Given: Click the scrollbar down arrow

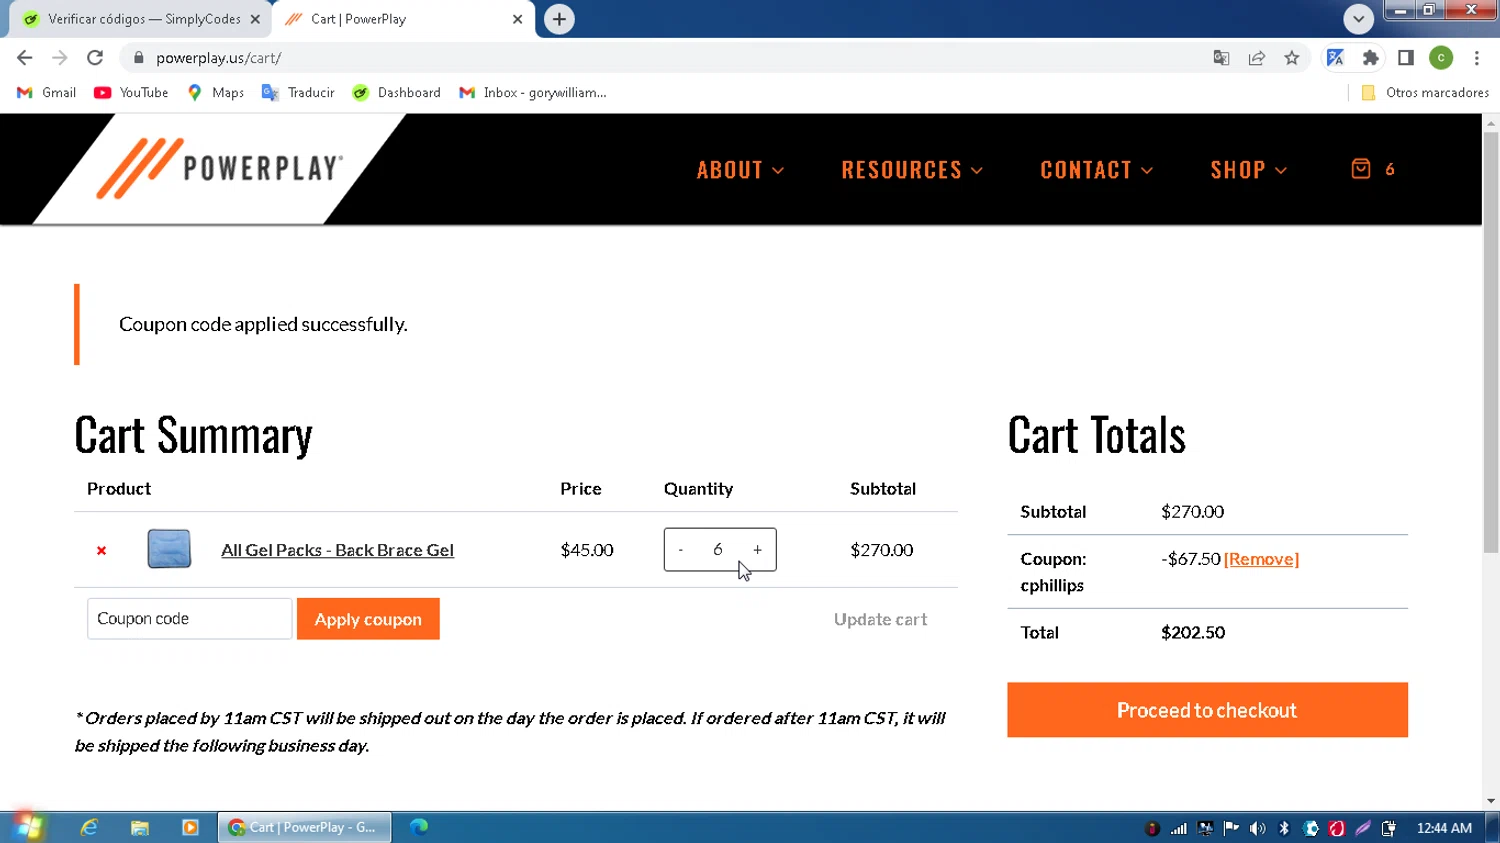Looking at the screenshot, I should [1491, 801].
